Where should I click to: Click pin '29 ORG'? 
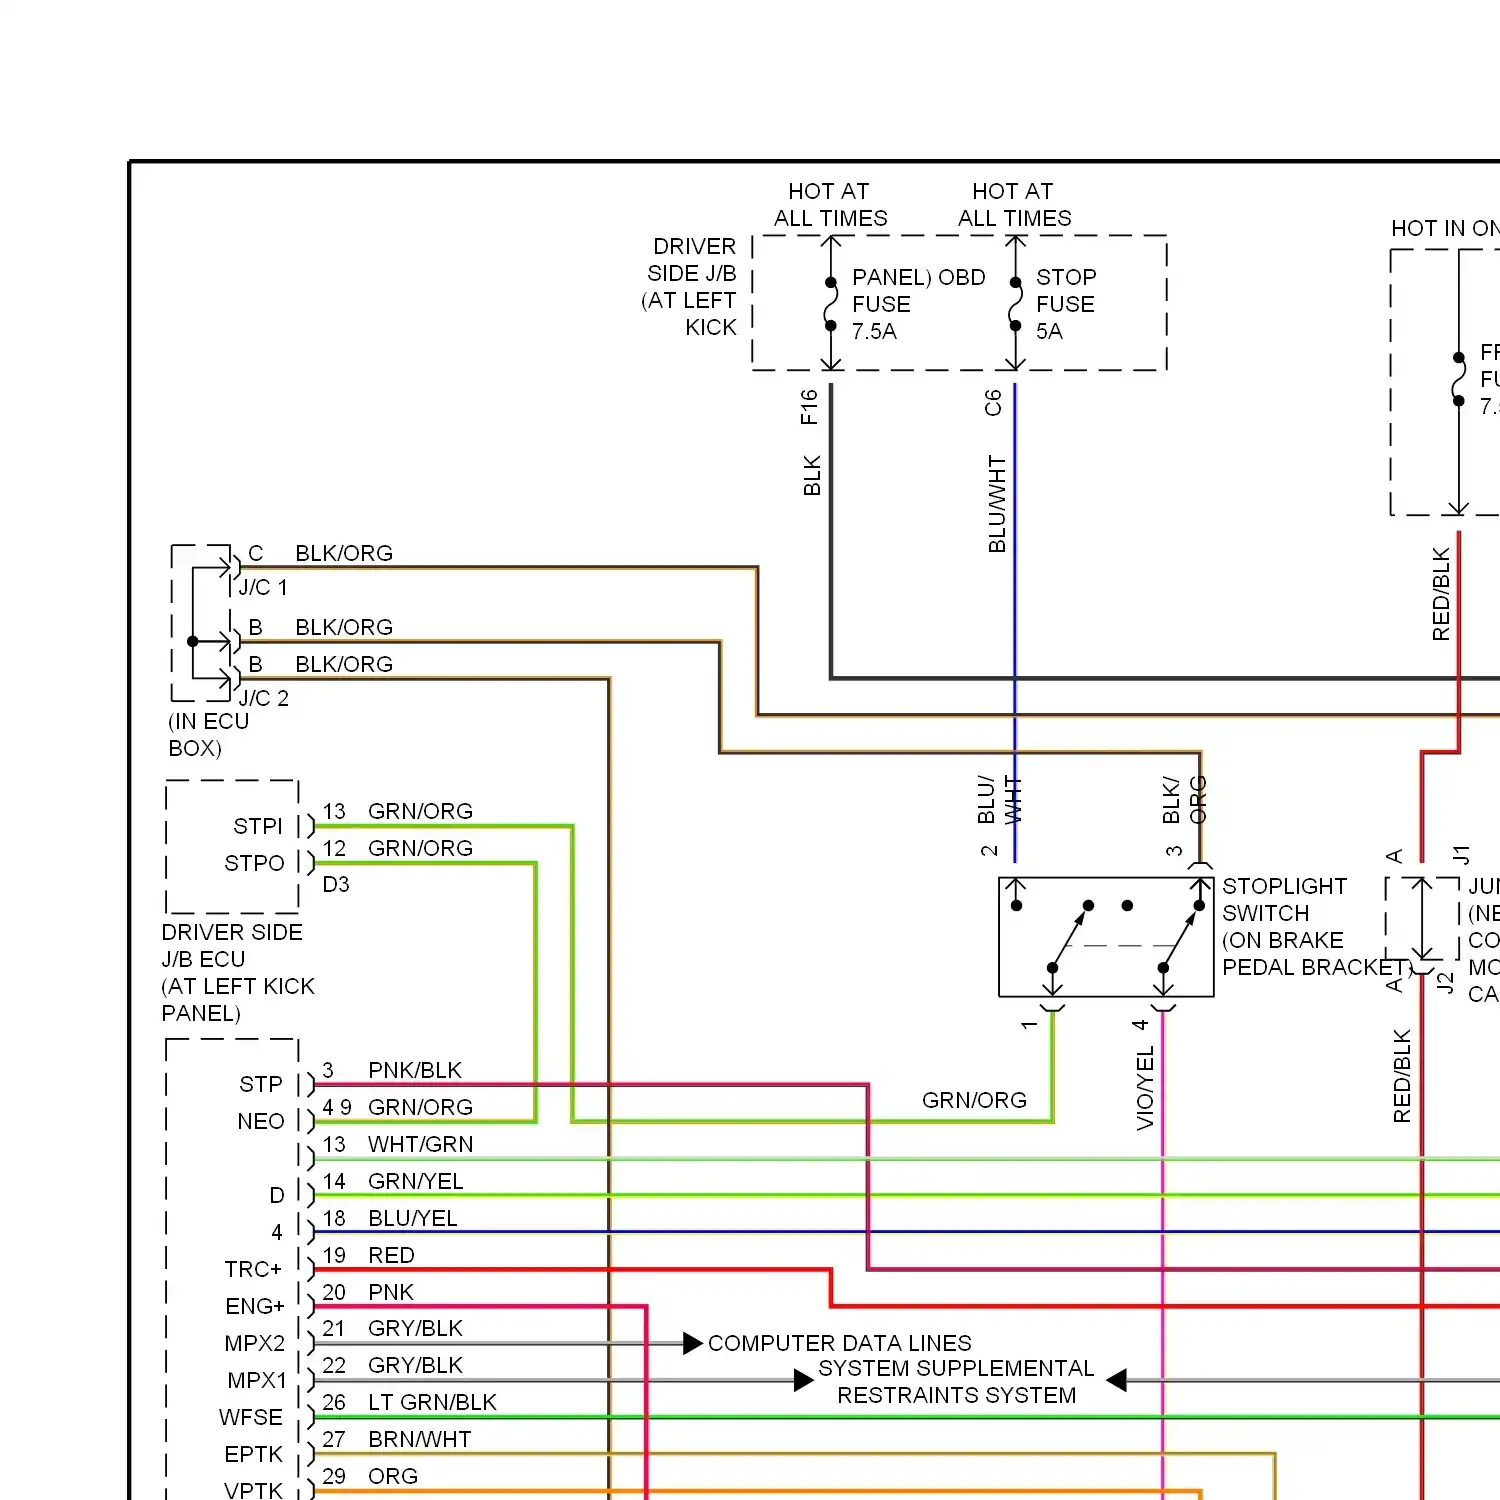[x=370, y=1476]
